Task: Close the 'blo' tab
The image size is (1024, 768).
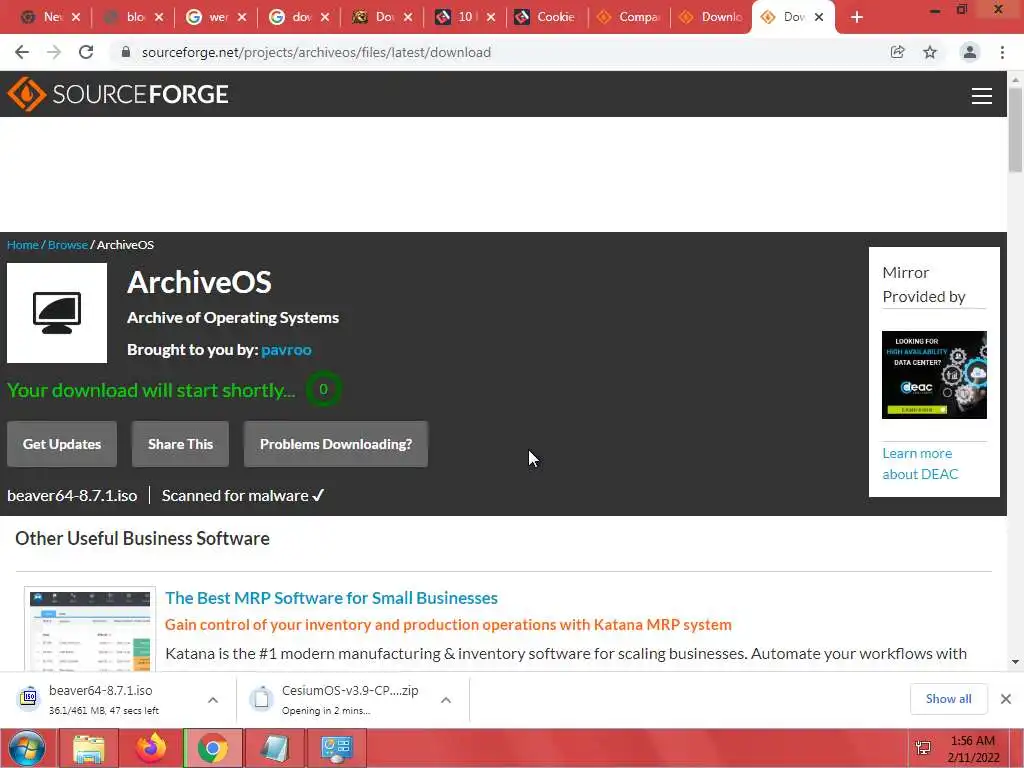Action: coord(159,17)
